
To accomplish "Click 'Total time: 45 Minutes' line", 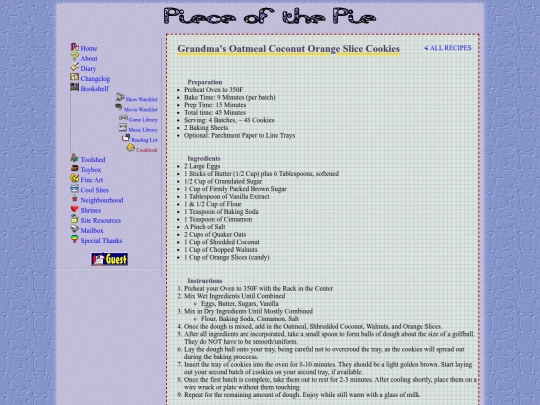I will tap(215, 113).
